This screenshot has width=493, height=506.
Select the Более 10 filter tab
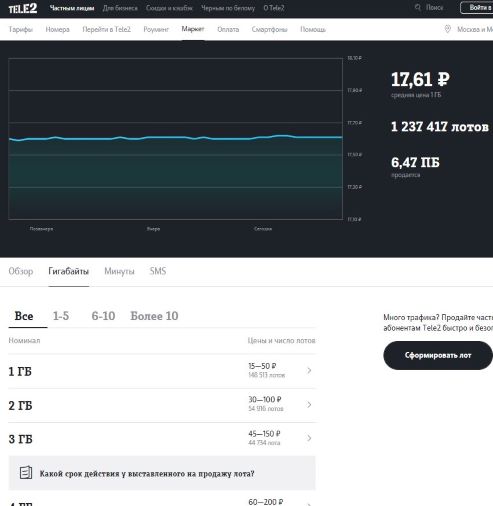[154, 316]
